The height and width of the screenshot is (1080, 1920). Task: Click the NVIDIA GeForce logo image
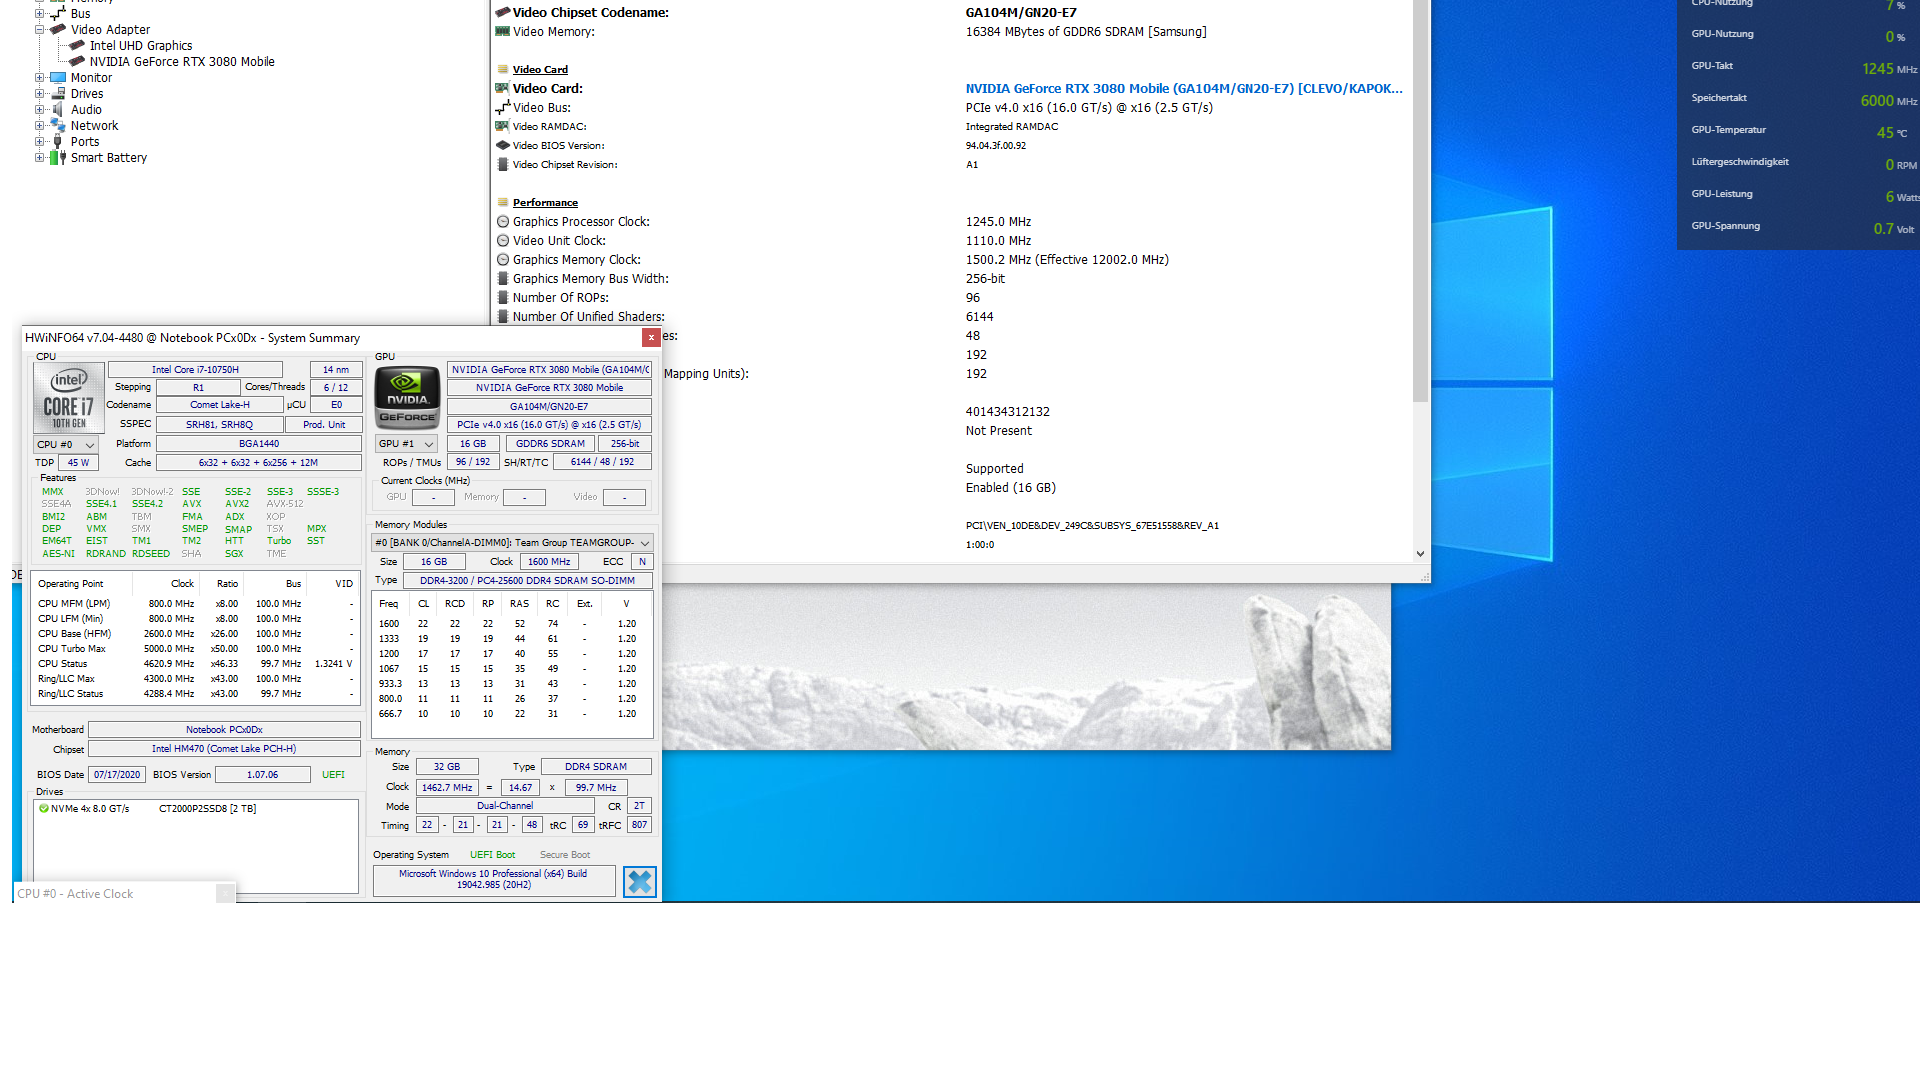tap(407, 397)
